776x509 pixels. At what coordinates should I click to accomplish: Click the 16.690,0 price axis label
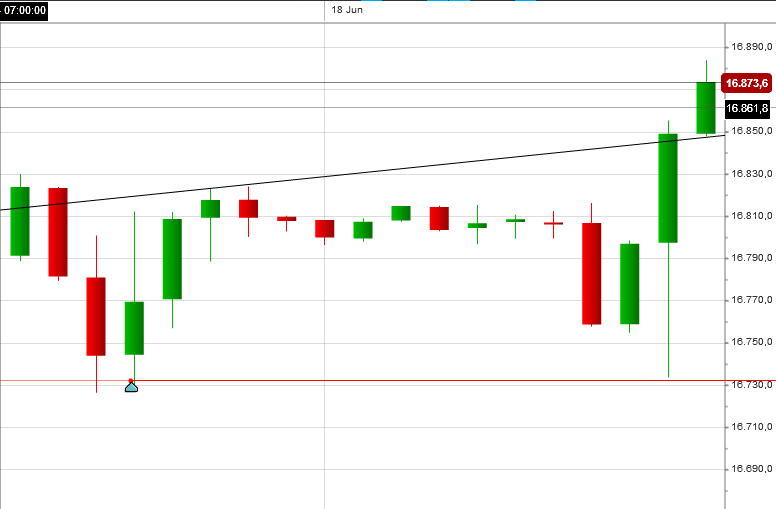pyautogui.click(x=752, y=469)
